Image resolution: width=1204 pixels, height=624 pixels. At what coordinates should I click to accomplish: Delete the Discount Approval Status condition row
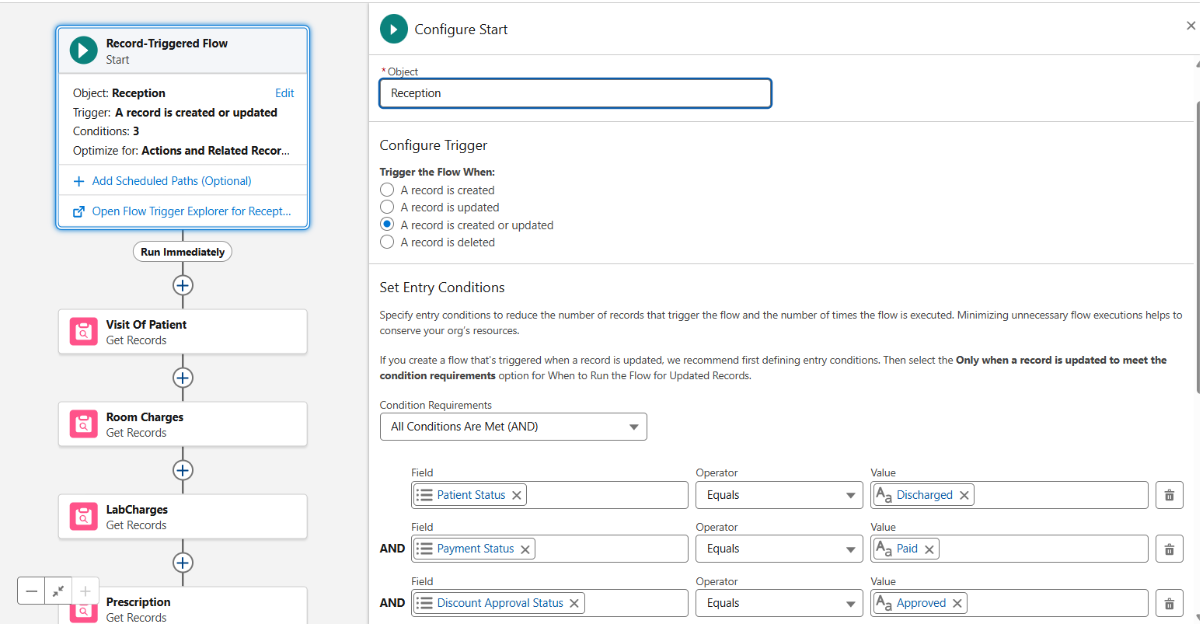click(x=1167, y=603)
